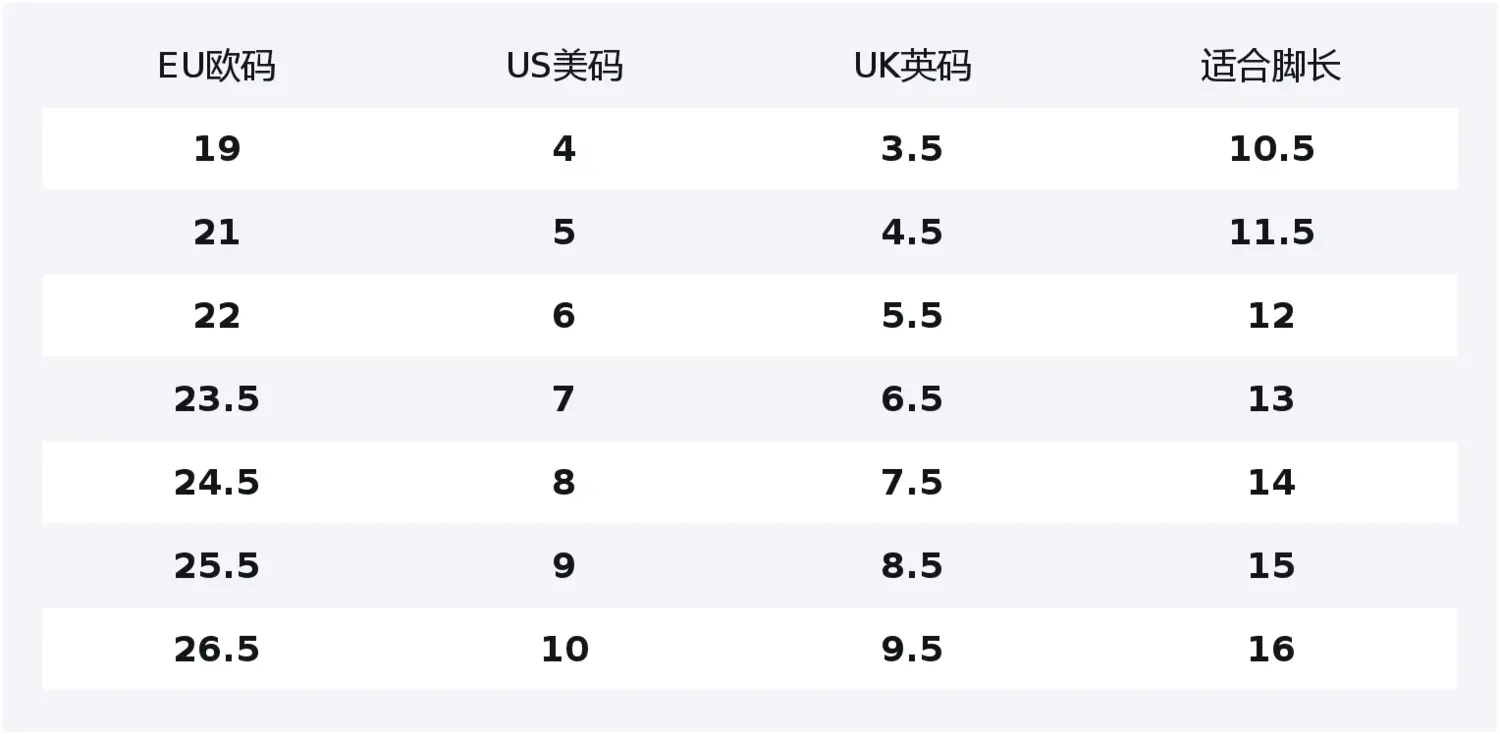This screenshot has width=1500, height=734.
Task: Select EU size 19 cell
Action: [x=216, y=149]
